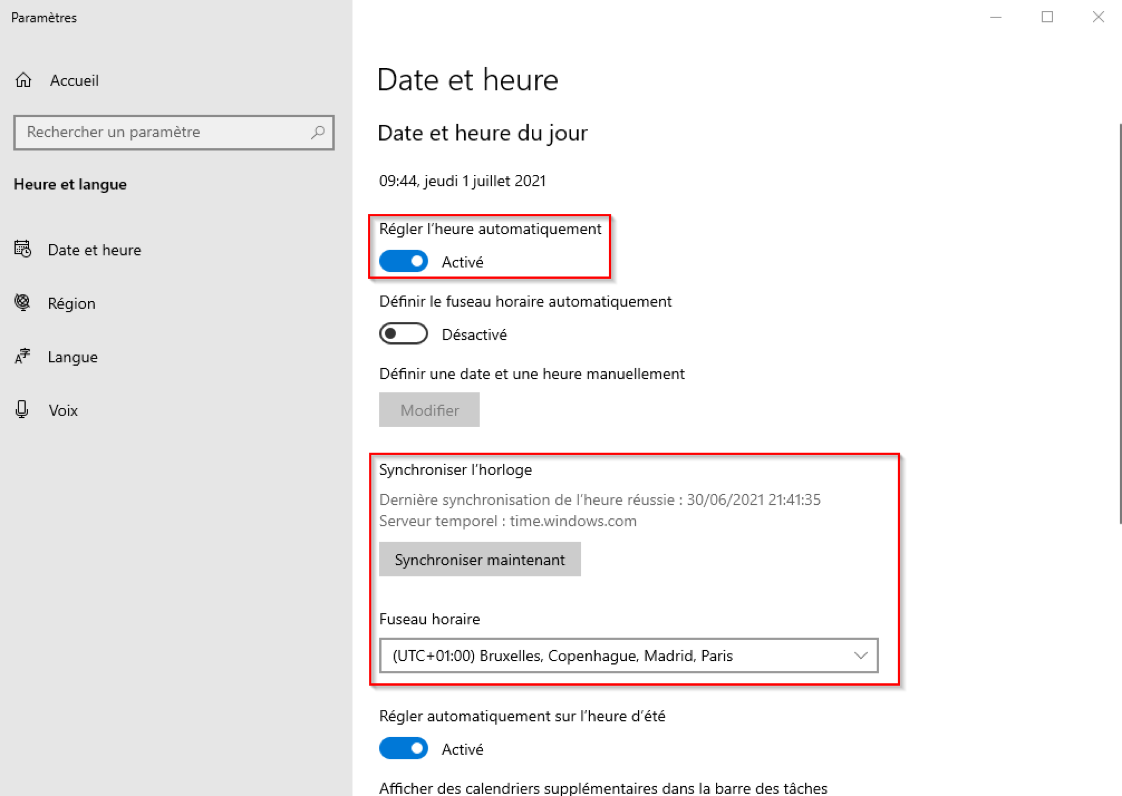Click the letter icon next to Langue
This screenshot has width=1122, height=796.
click(x=23, y=357)
